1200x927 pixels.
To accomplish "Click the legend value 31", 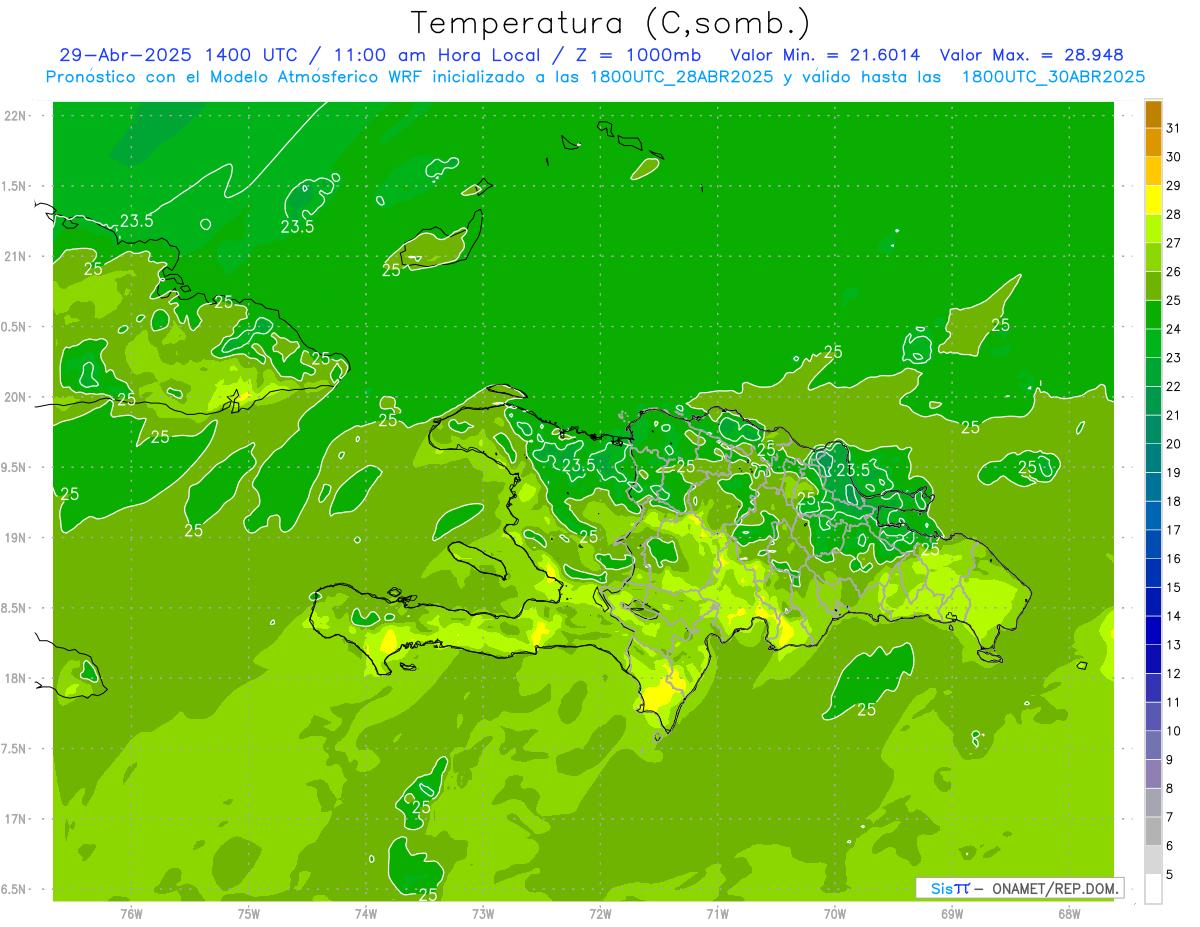I will (x=1174, y=128).
